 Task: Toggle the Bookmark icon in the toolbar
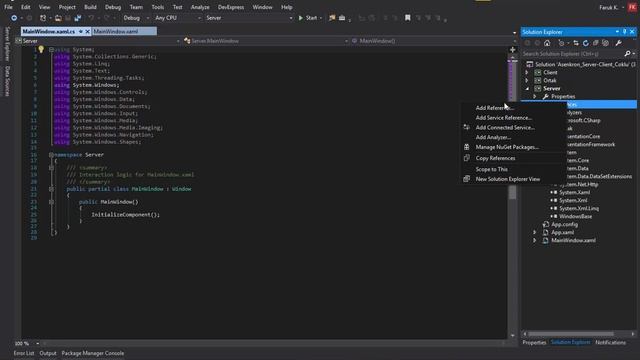pyautogui.click(x=407, y=18)
